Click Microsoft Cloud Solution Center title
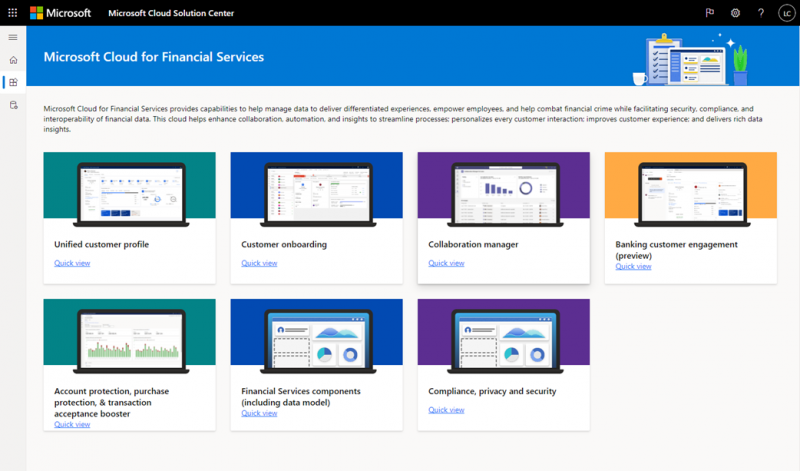Screen dimensions: 800x471 171,13
